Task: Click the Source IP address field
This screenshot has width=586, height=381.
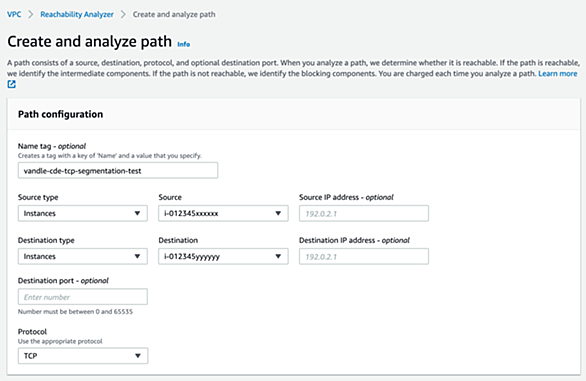Action: 364,213
